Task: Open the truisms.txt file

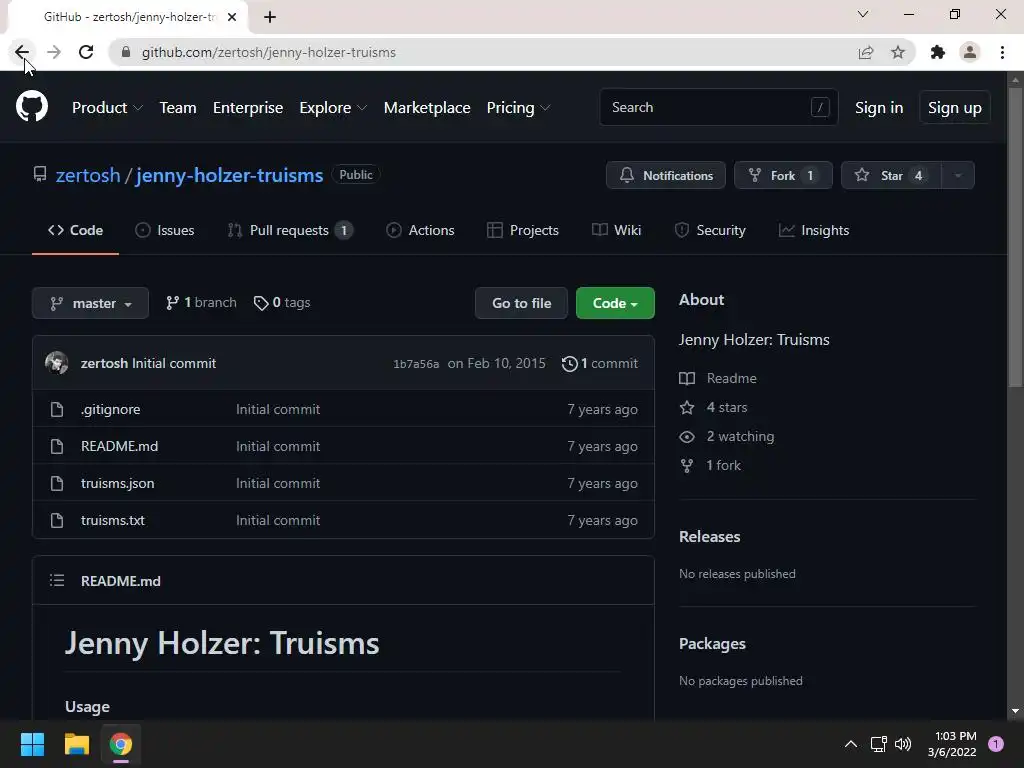Action: click(113, 520)
